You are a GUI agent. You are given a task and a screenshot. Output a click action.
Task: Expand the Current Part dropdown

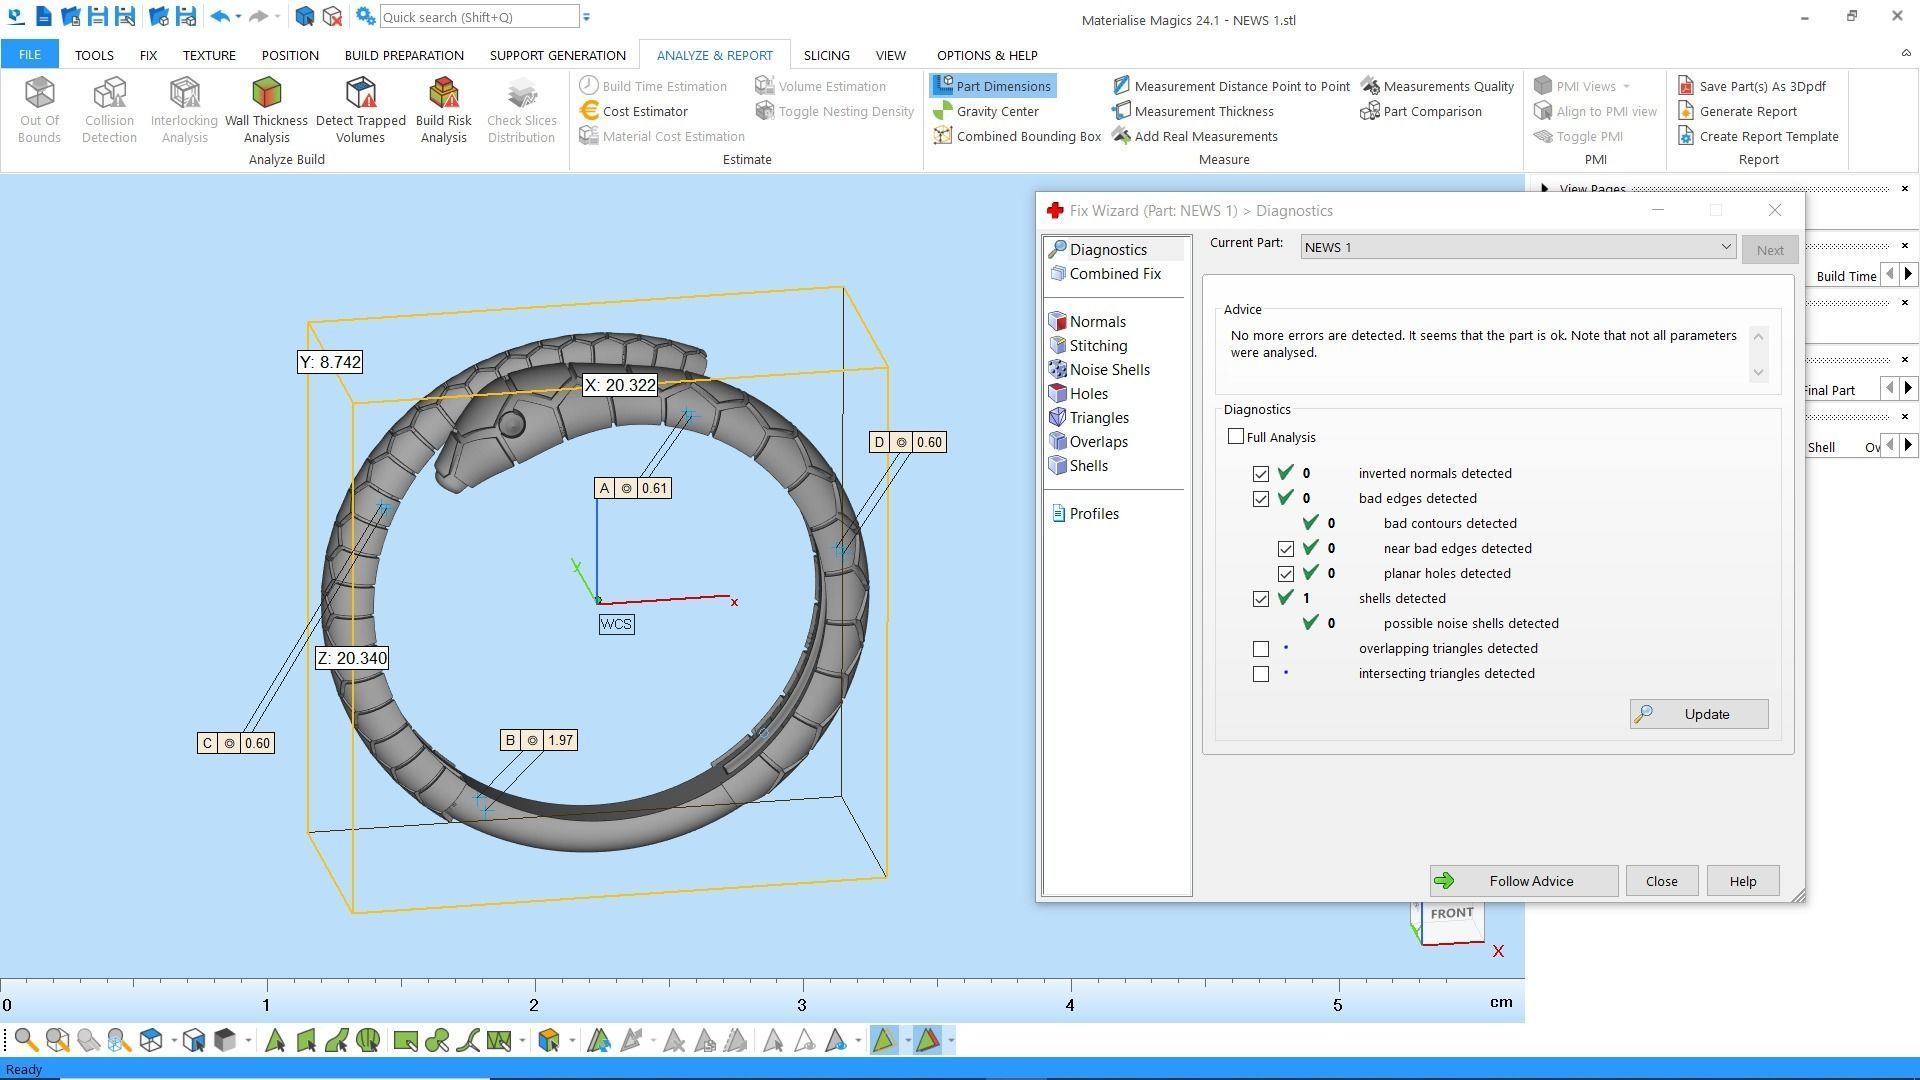point(1725,247)
